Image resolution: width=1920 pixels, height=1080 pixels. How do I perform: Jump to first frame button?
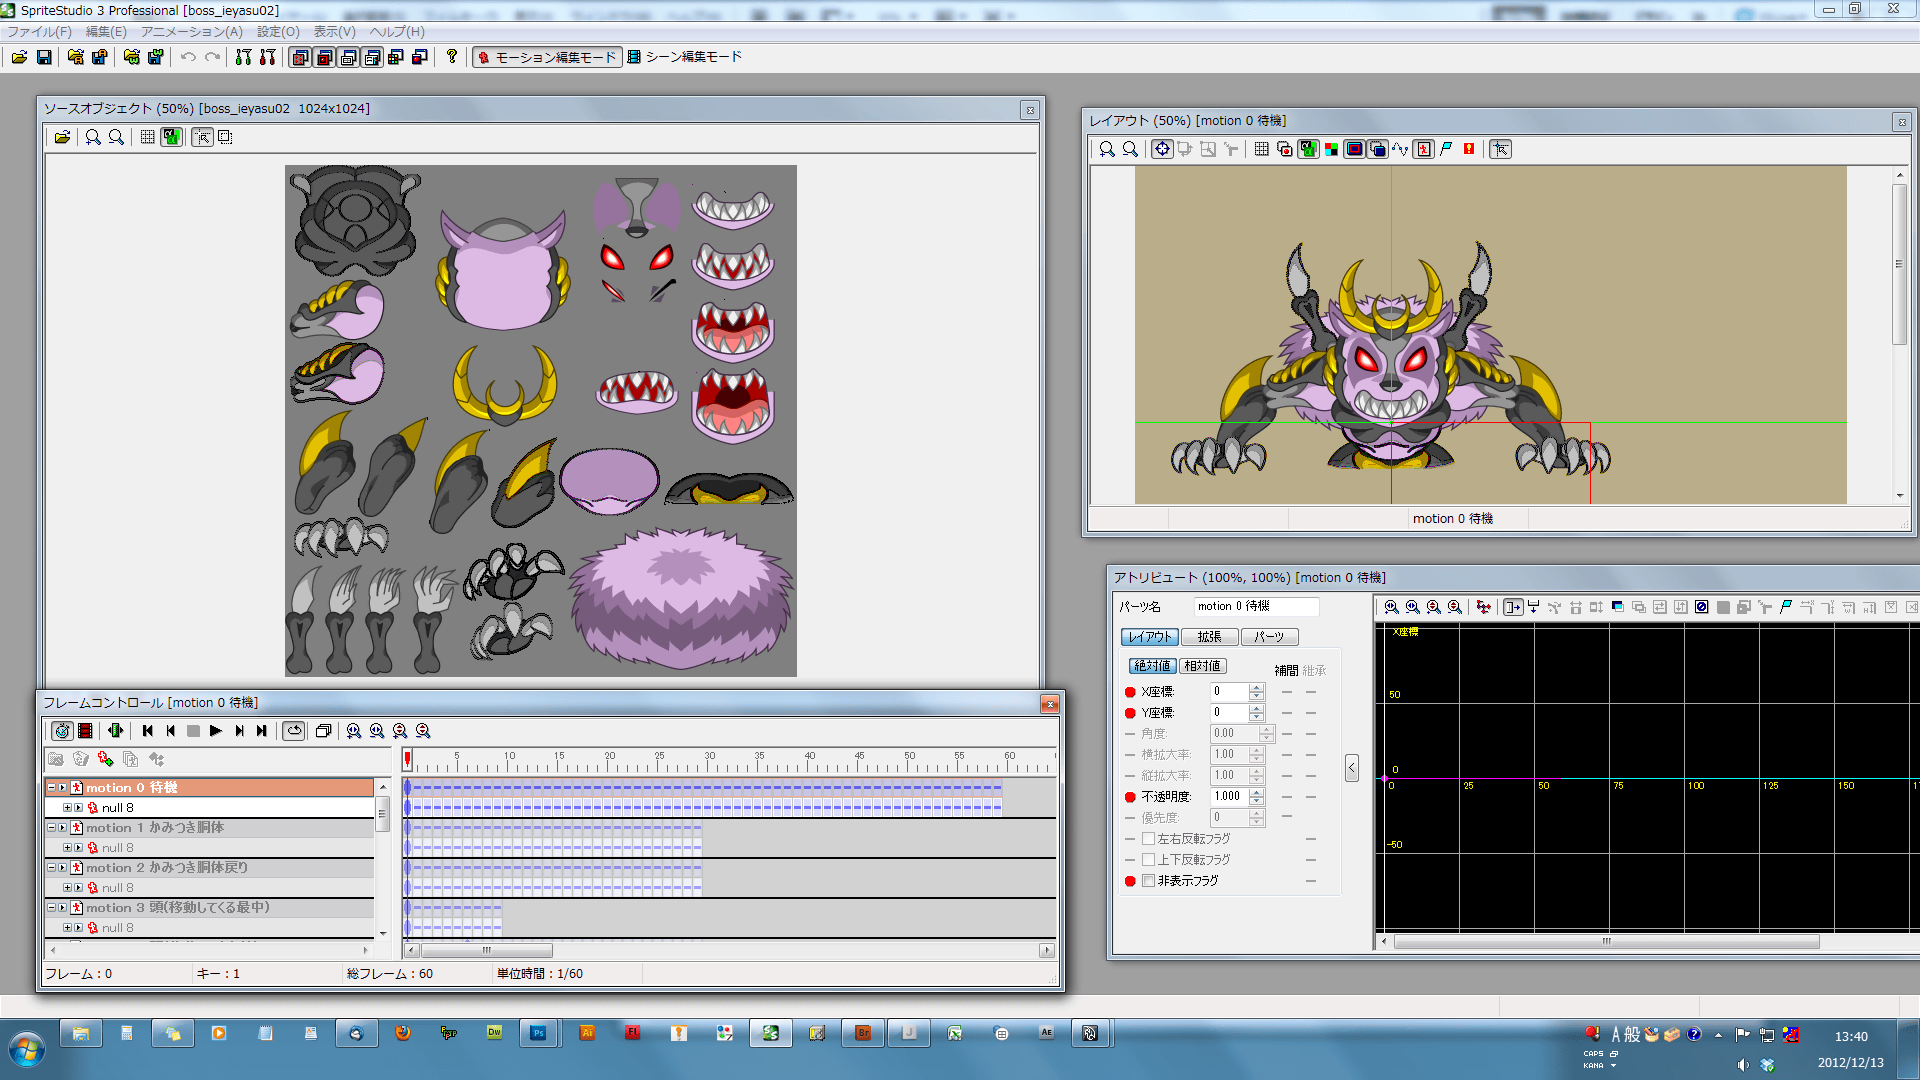pos(148,731)
